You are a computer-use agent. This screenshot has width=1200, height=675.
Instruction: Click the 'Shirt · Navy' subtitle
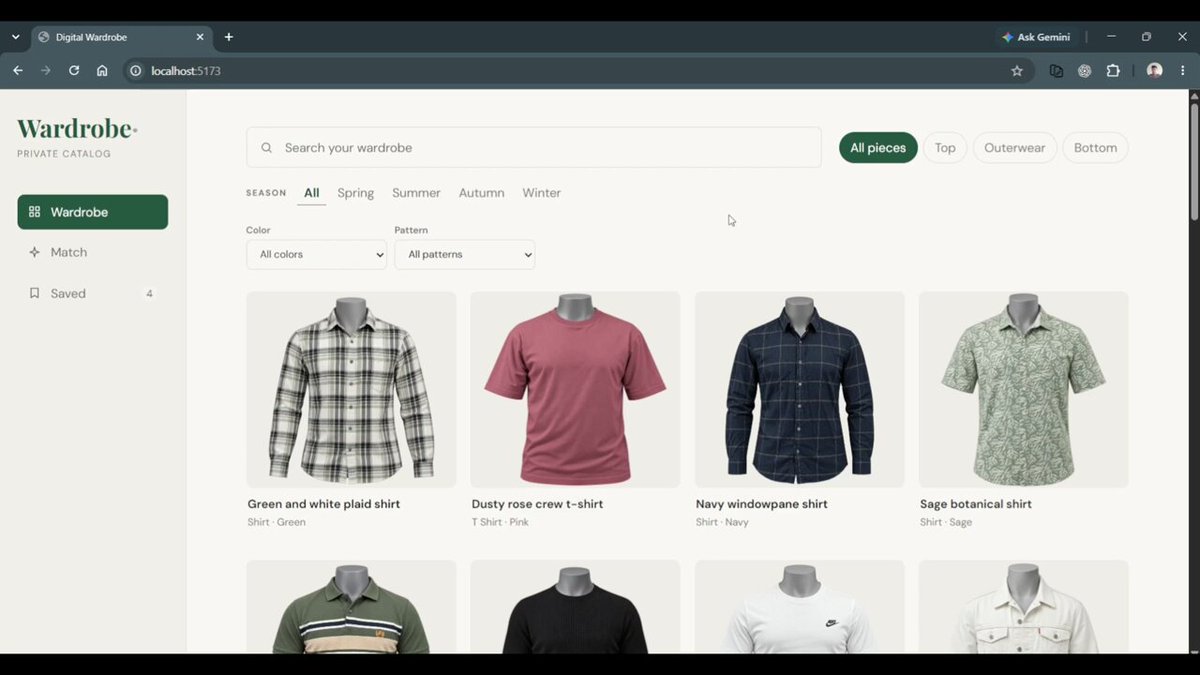click(x=722, y=522)
